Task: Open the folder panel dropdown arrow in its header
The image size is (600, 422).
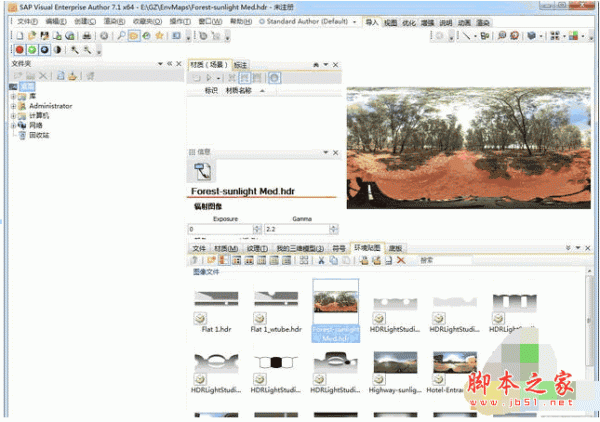Action: coord(160,64)
